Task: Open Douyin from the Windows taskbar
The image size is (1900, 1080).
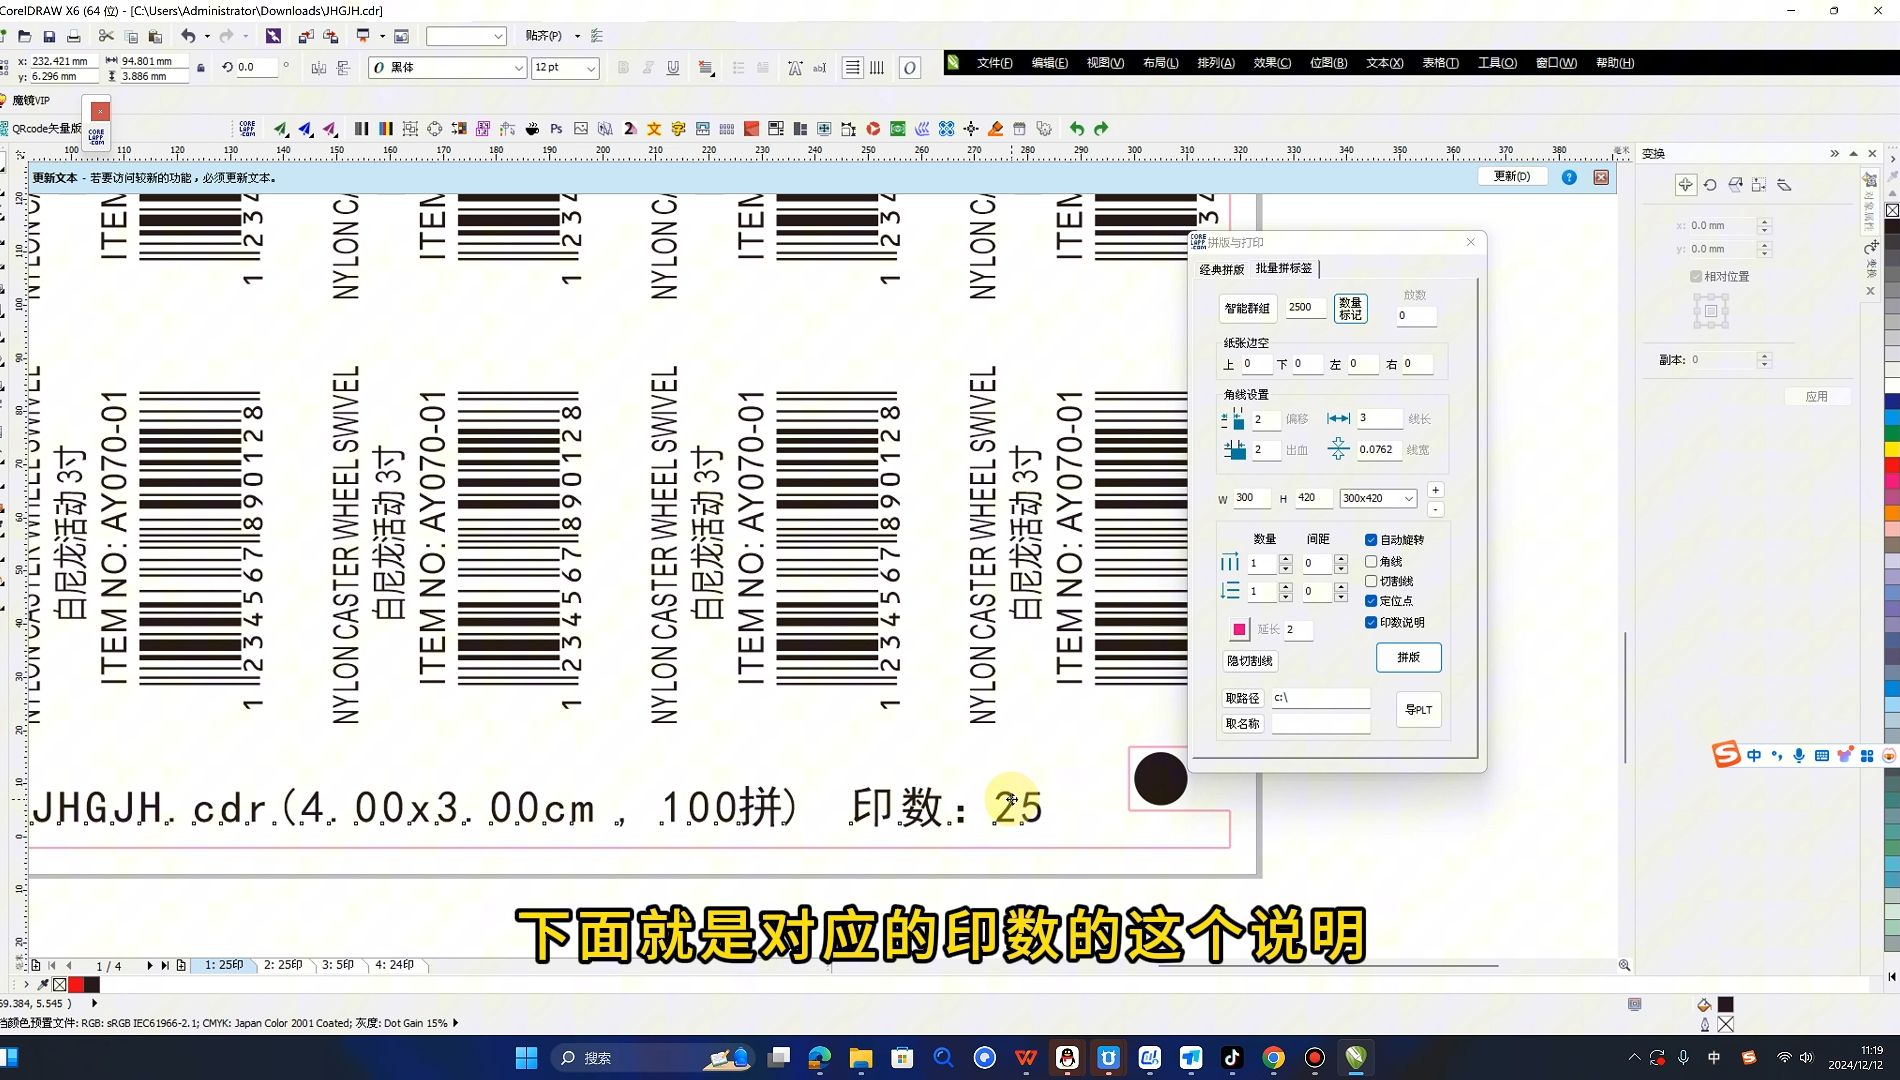Action: tap(1231, 1057)
